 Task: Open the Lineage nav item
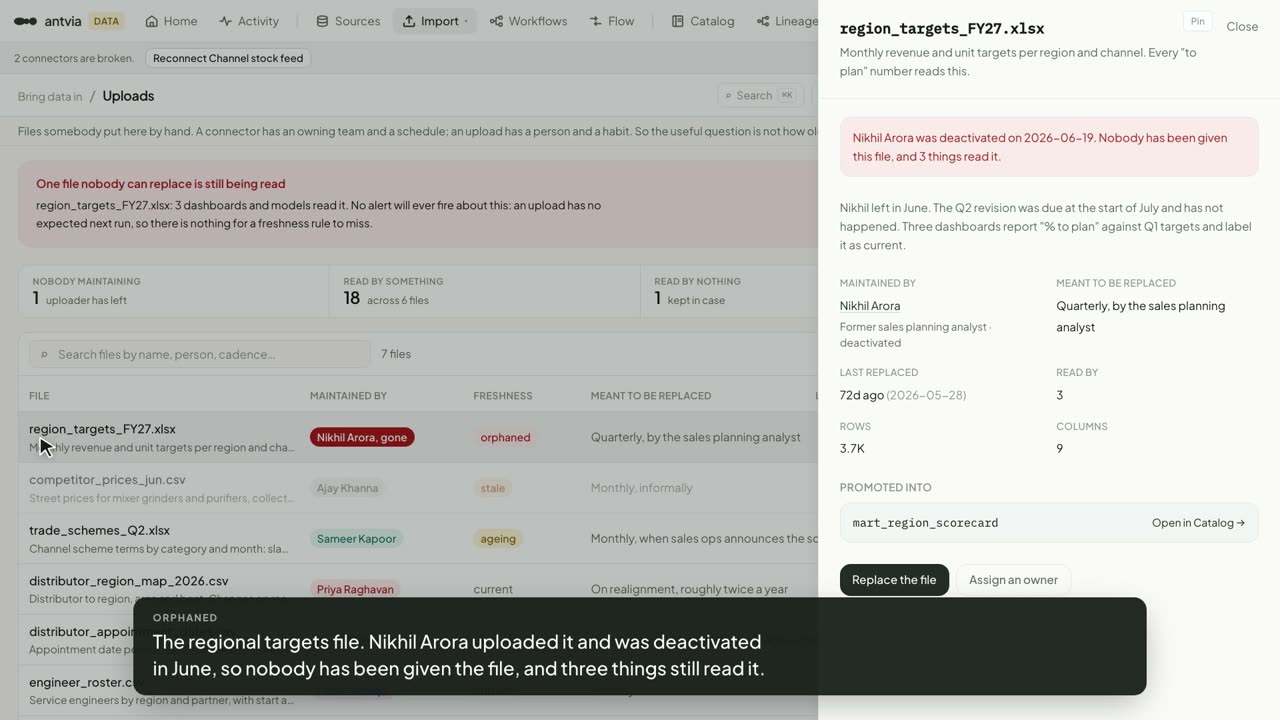coord(787,21)
